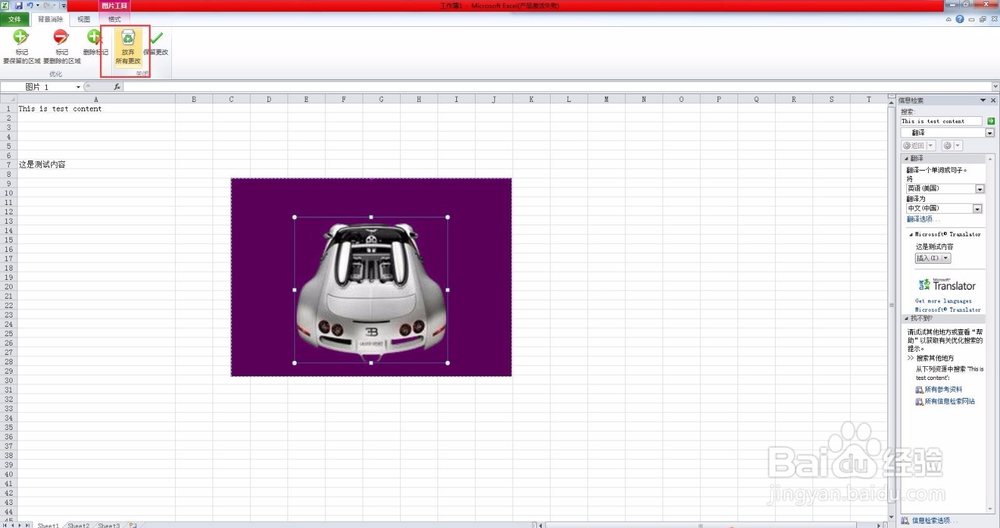Screen dimensions: 1000x528
Task: Click translated text 这是测试内容 in Research pane
Action: [935, 246]
